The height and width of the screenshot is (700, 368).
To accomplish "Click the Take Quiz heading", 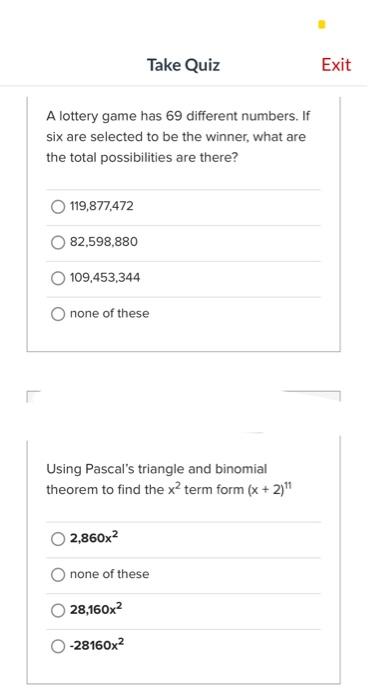I will click(184, 65).
